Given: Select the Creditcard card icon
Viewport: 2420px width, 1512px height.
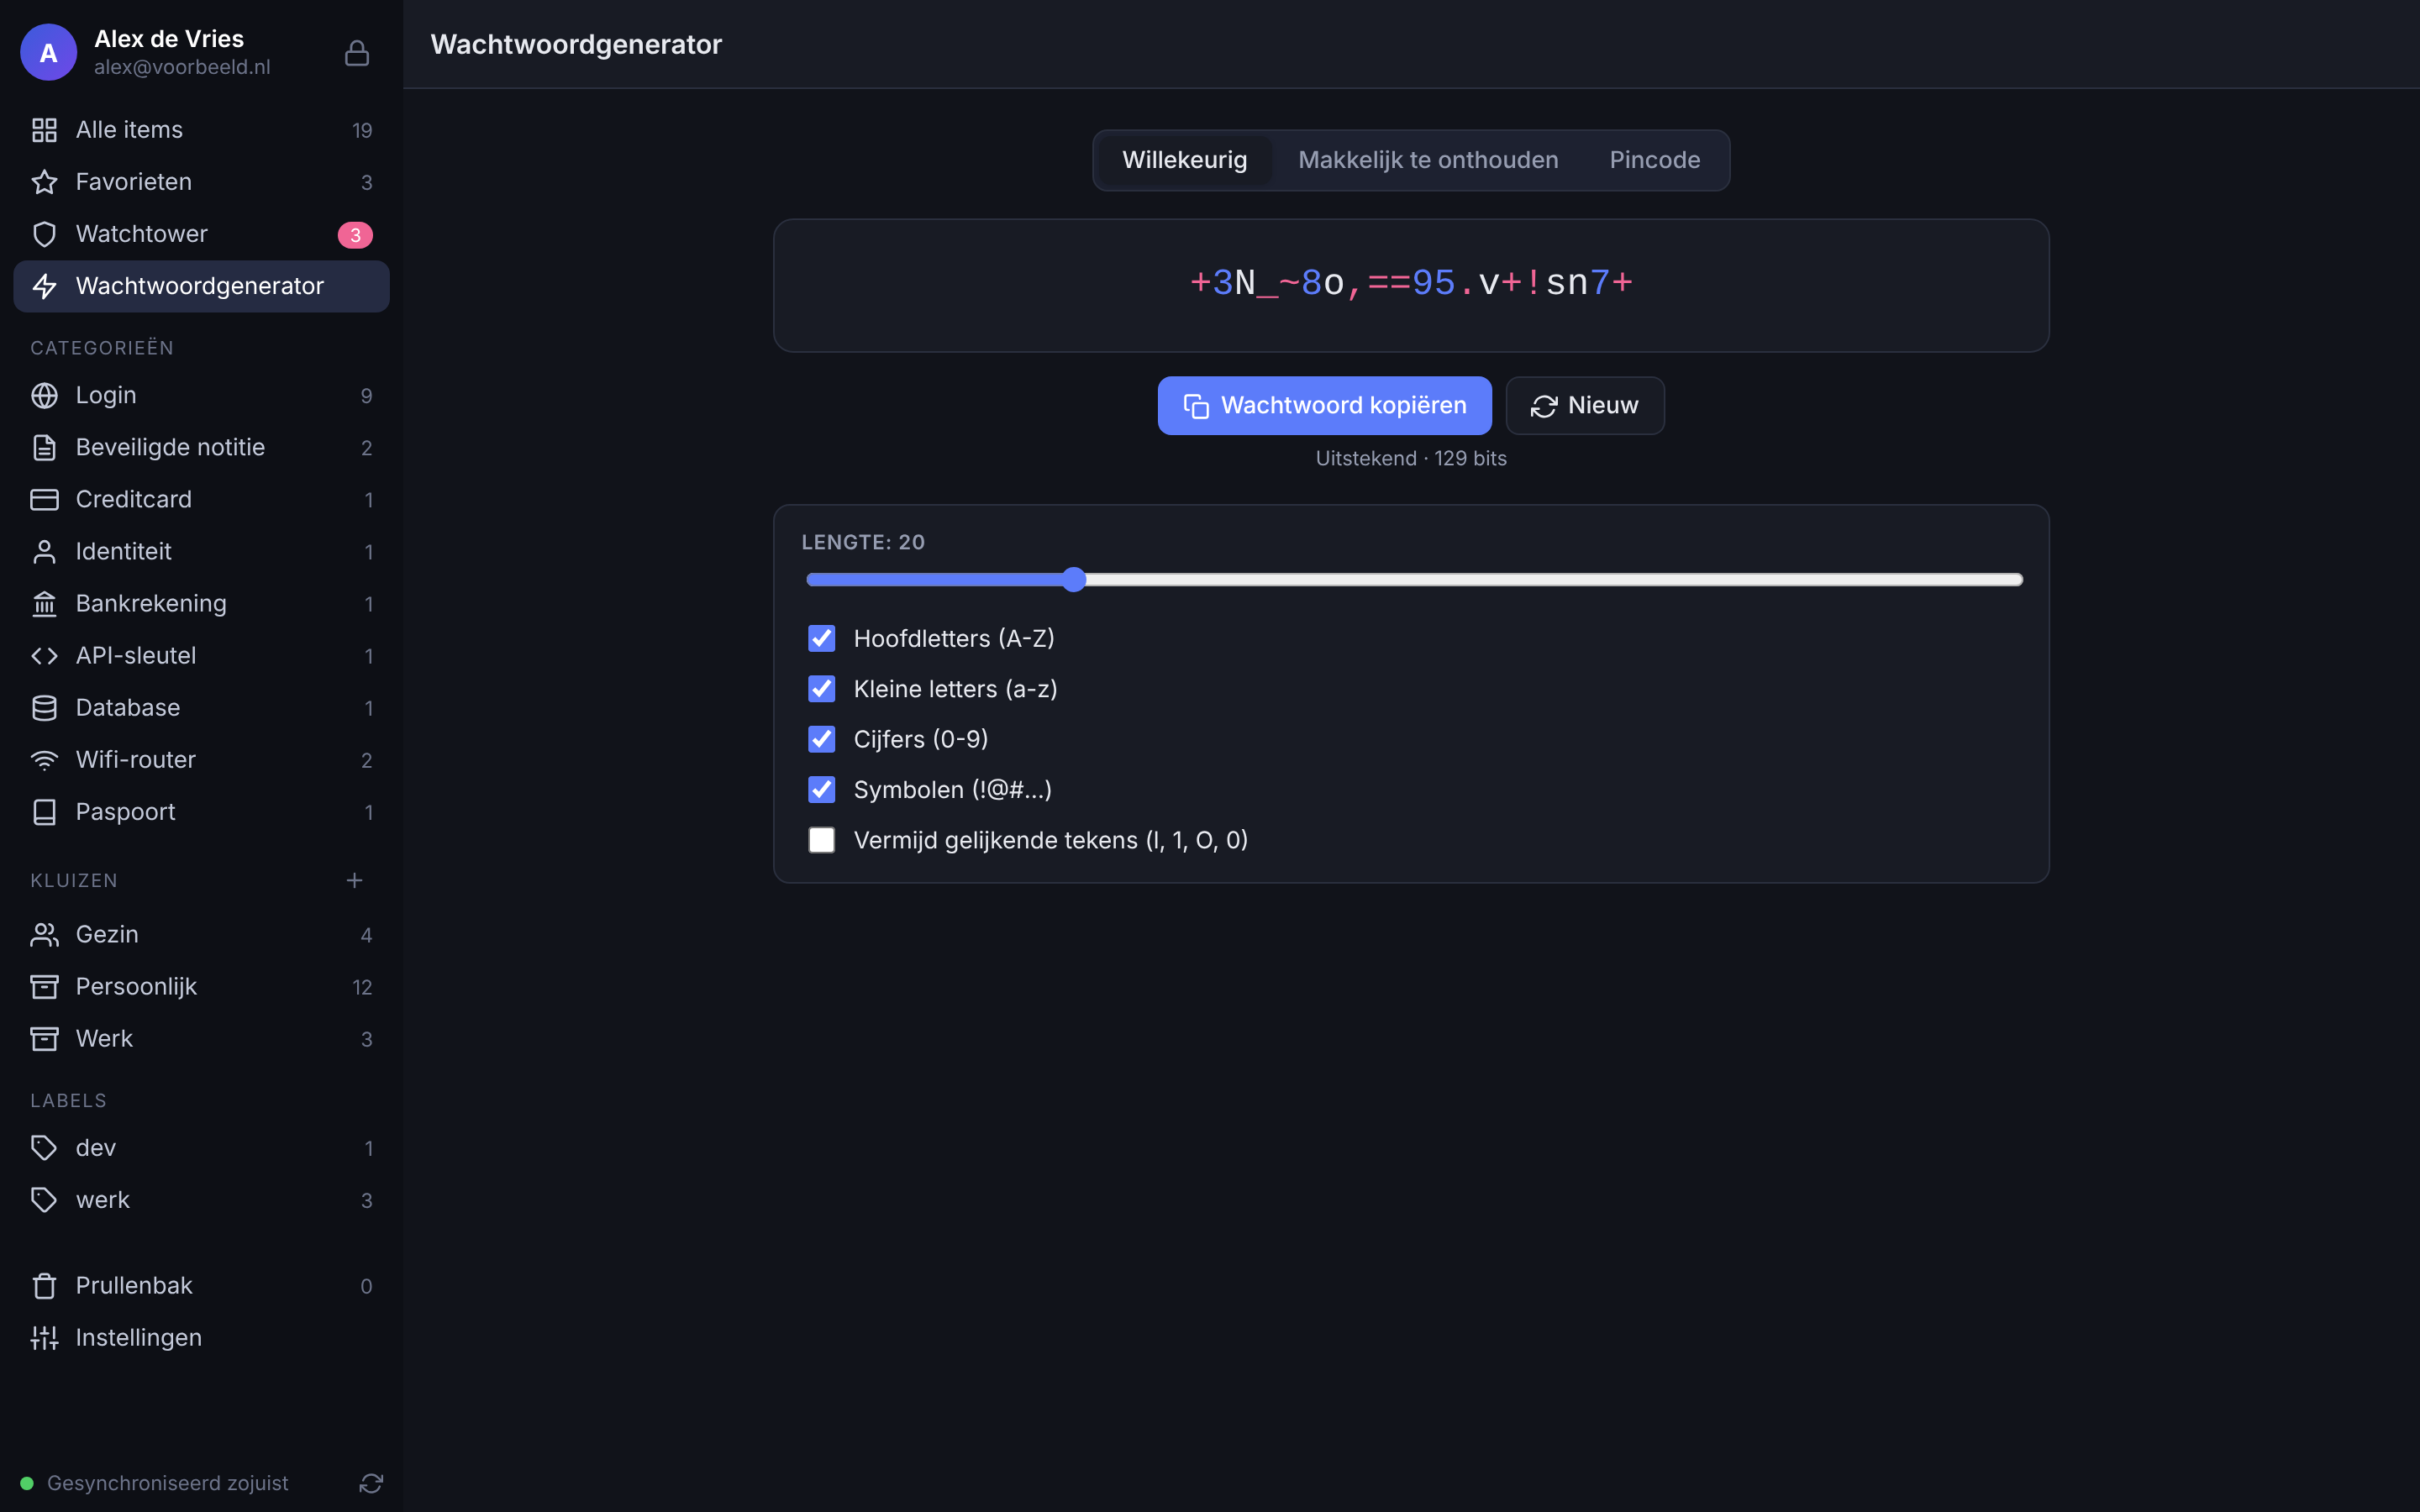Looking at the screenshot, I should (x=44, y=500).
